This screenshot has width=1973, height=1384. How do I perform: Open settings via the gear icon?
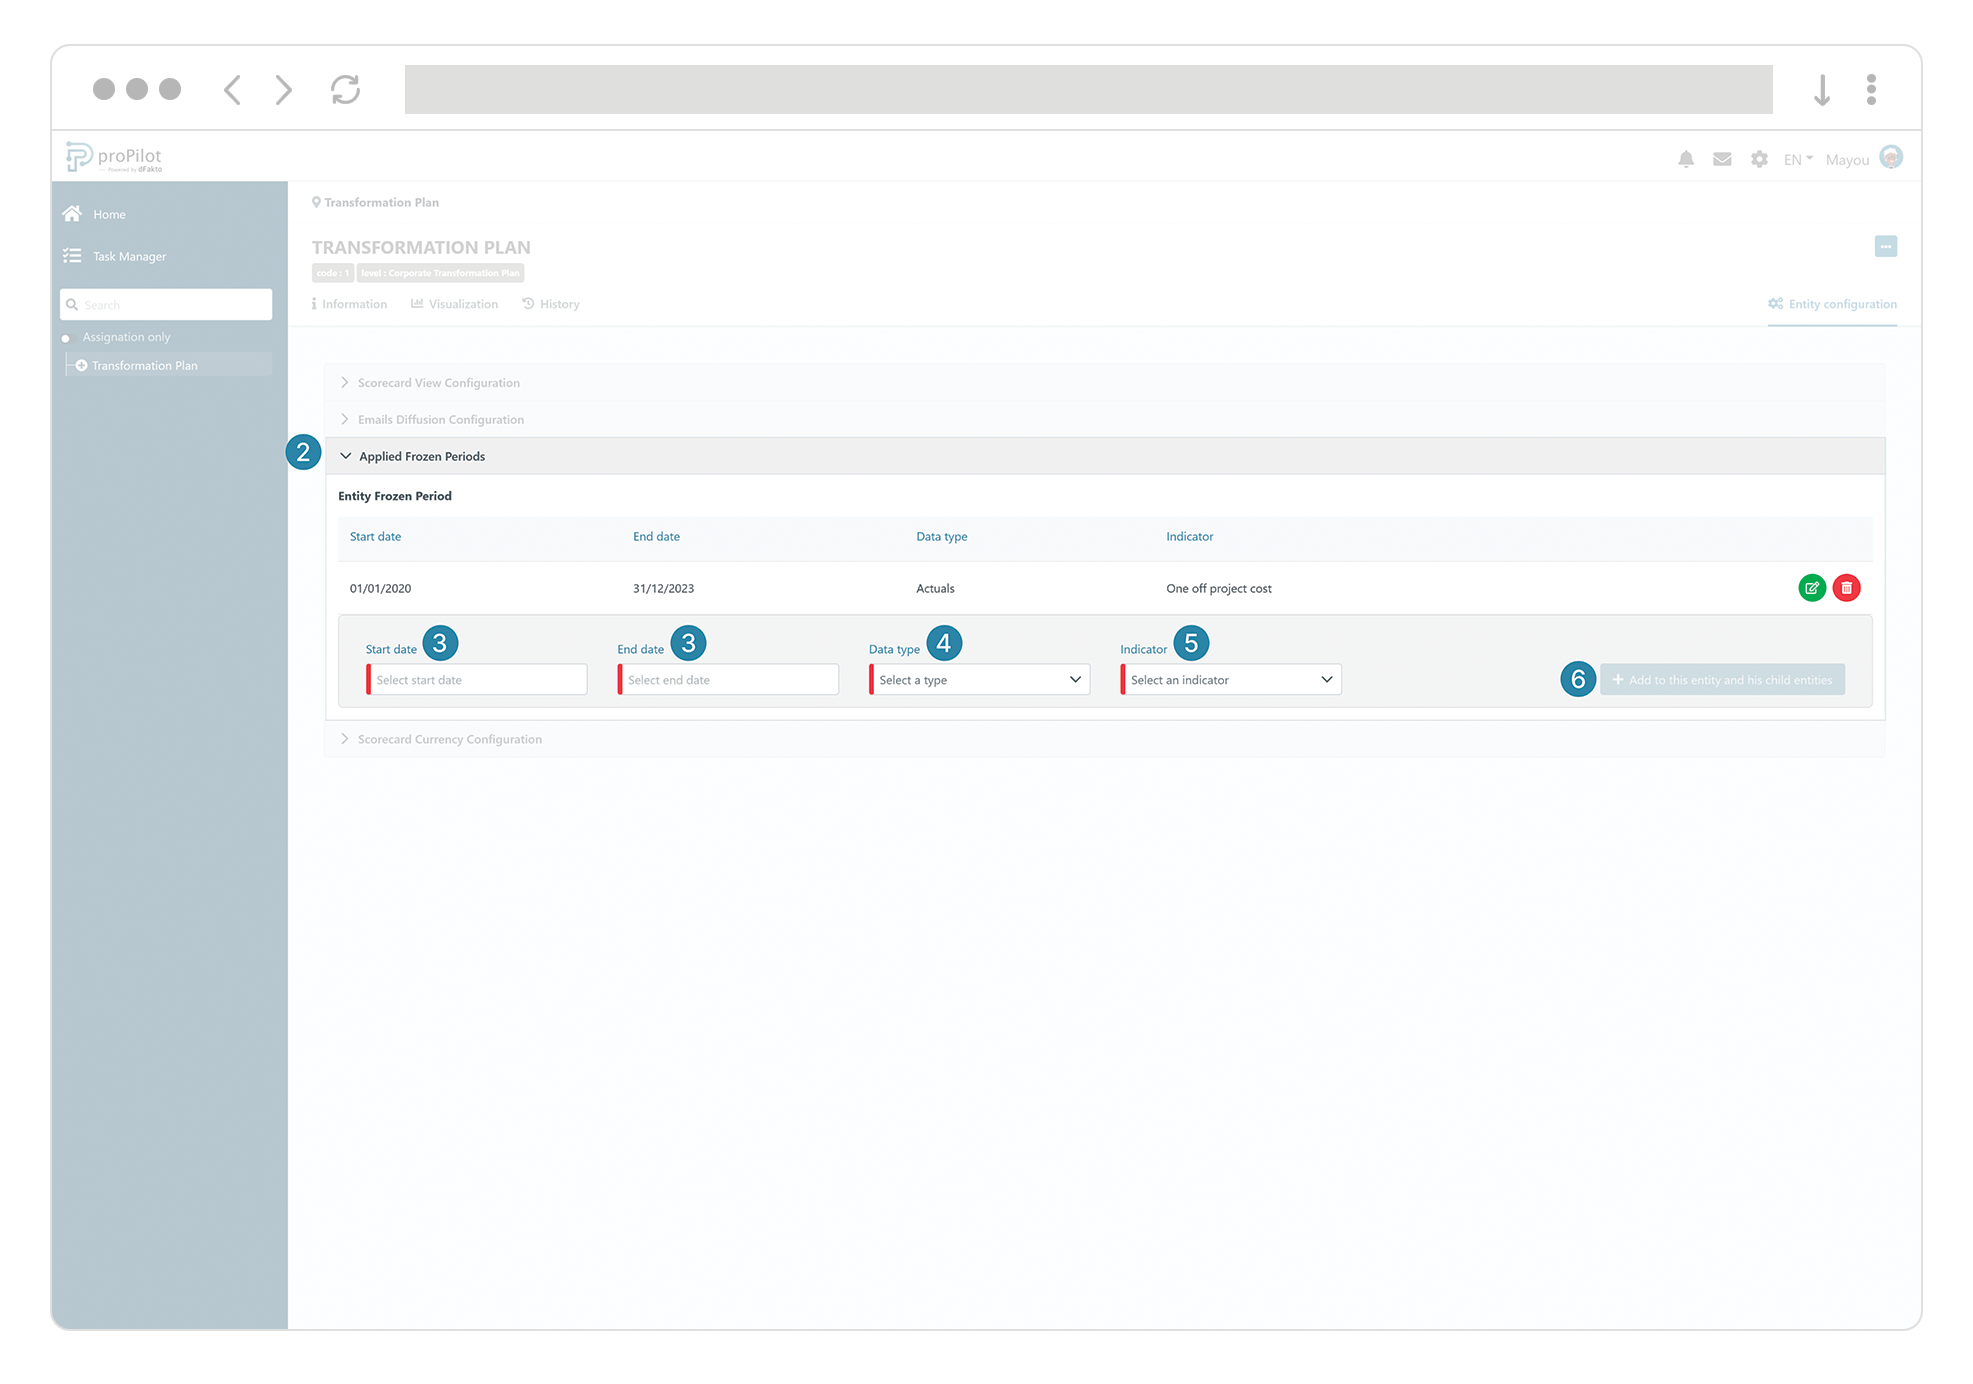pyautogui.click(x=1759, y=158)
